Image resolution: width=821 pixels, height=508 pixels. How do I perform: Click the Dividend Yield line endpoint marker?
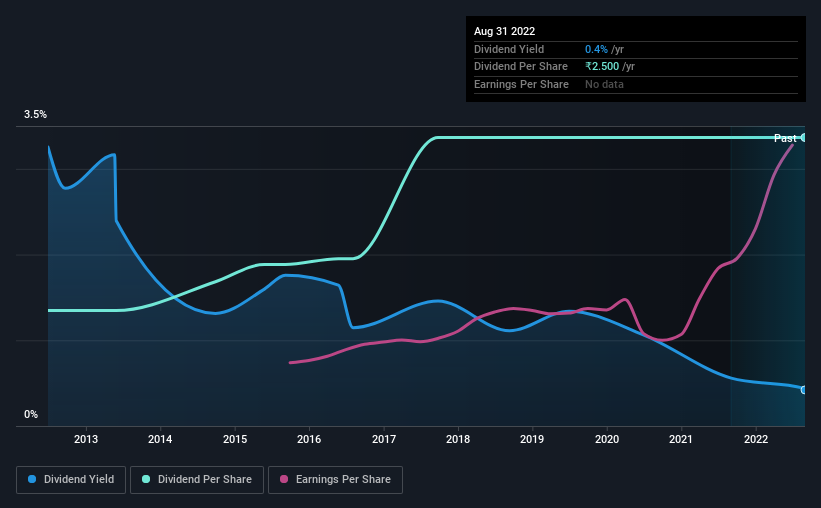803,390
